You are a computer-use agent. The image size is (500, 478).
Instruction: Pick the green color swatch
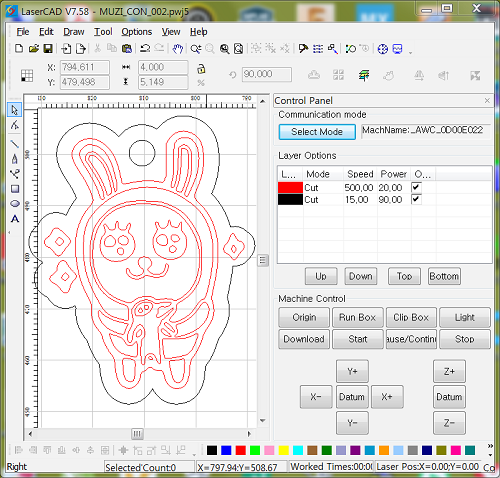coord(255,450)
